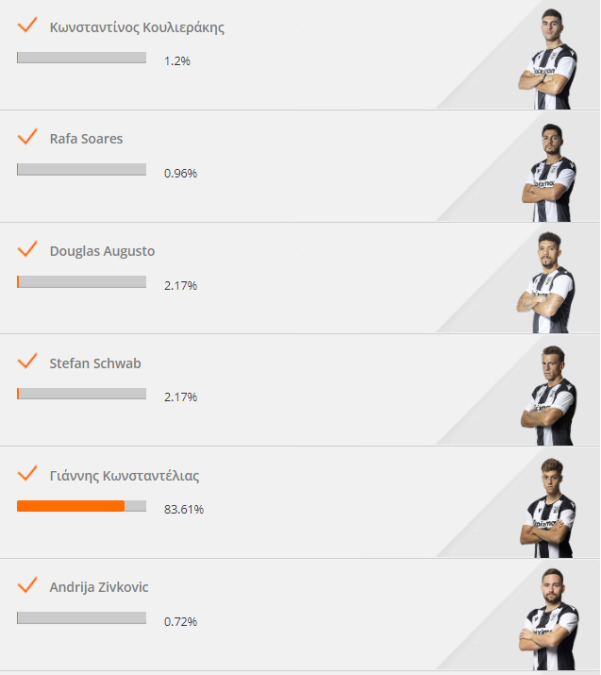The height and width of the screenshot is (675, 601).
Task: Click Κουλιεράκης player photo
Action: (548, 59)
